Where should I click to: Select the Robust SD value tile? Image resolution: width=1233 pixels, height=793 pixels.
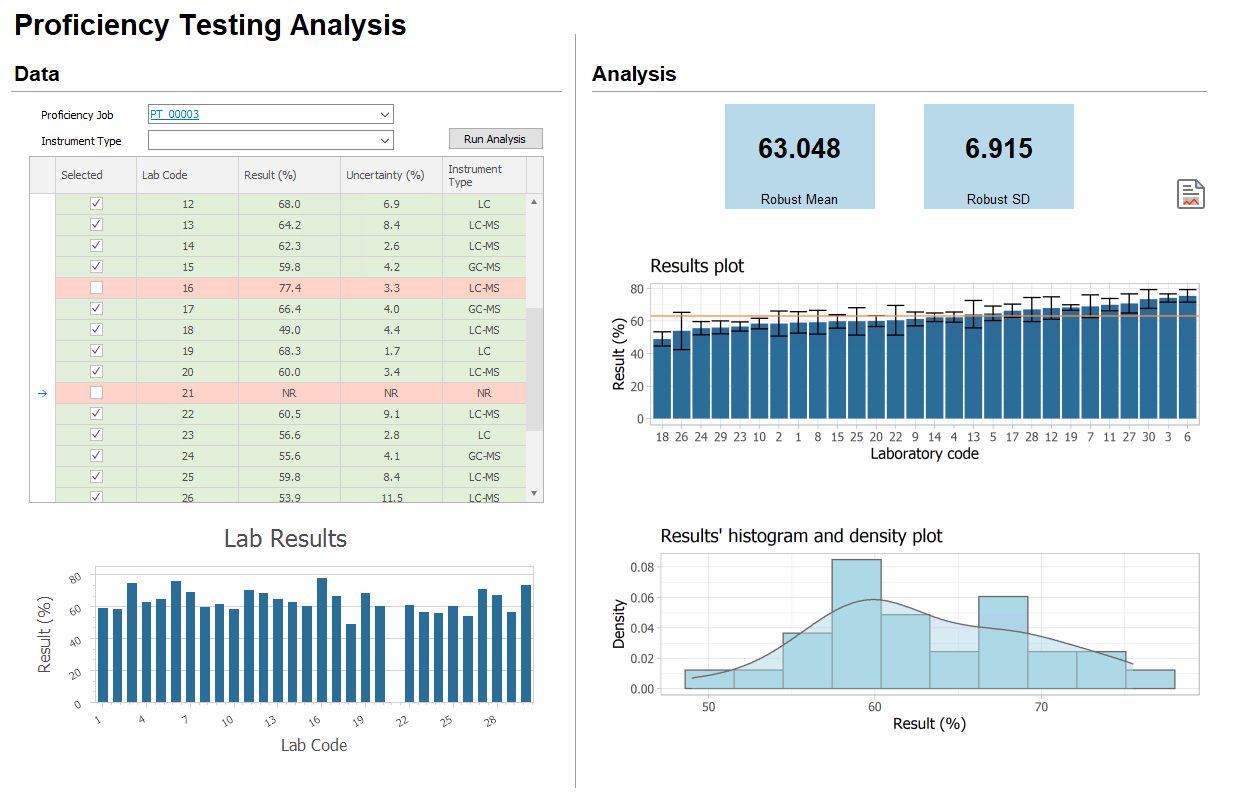point(998,156)
